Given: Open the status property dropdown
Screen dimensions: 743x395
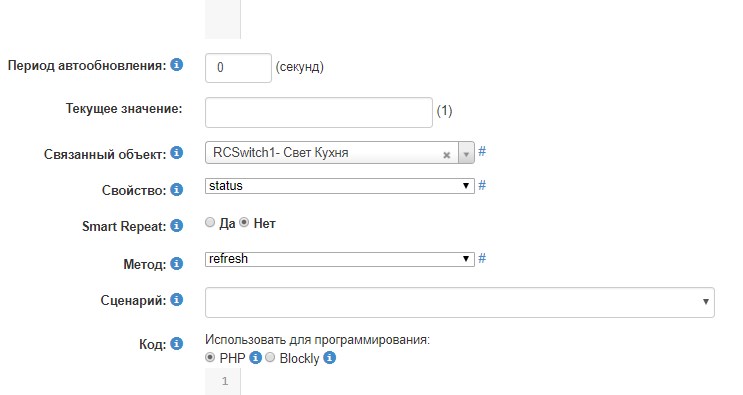Looking at the screenshot, I should coord(340,186).
